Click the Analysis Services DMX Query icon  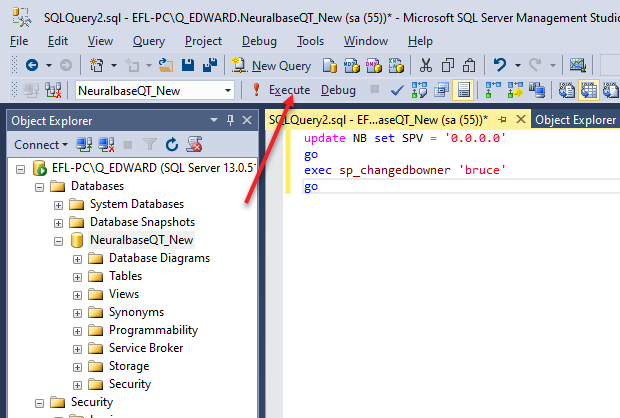374,66
